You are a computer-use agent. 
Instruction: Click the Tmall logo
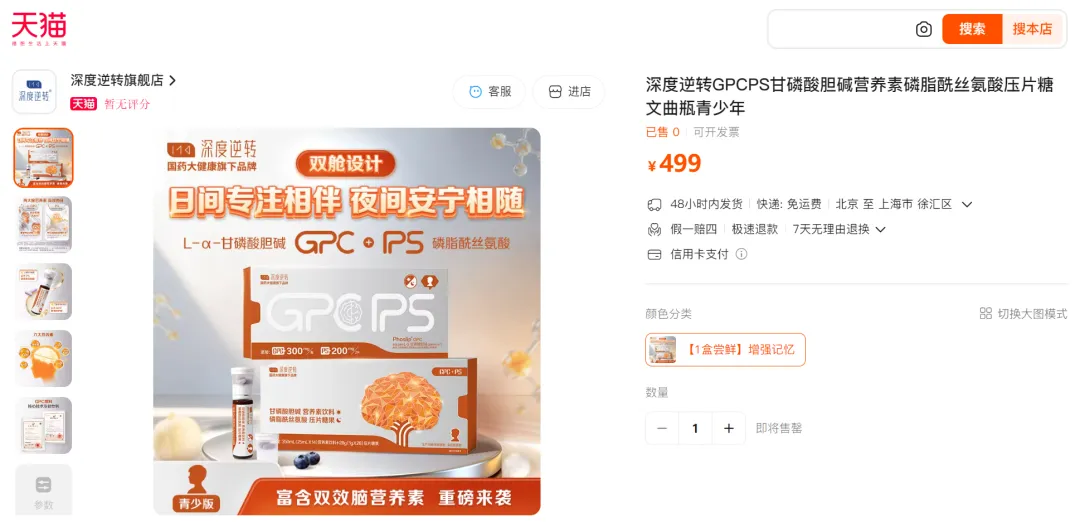tap(39, 28)
